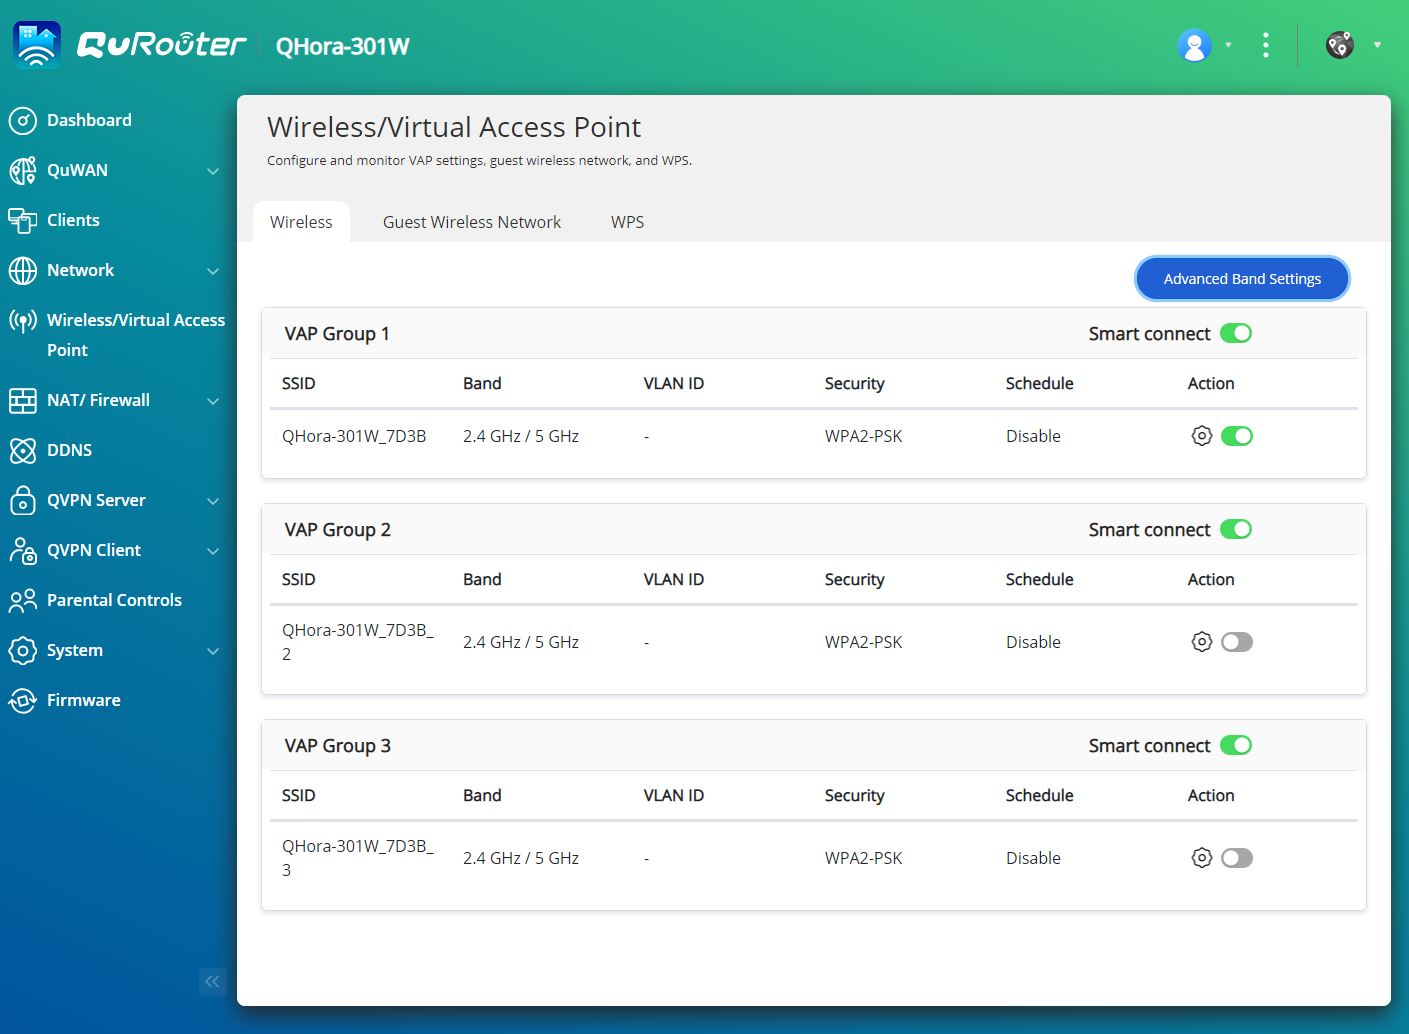Screen dimensions: 1409x1034
Task: Click the QHora-301W model name header
Action: tap(342, 46)
